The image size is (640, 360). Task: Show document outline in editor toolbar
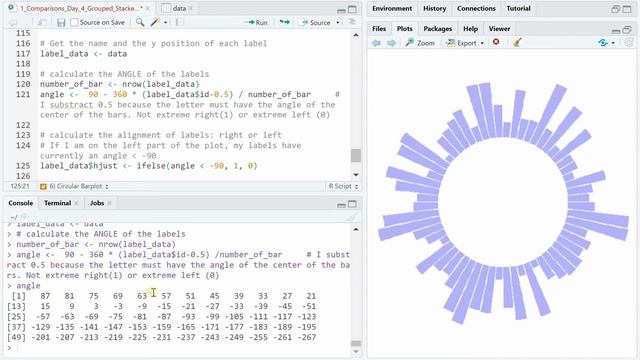pyautogui.click(x=352, y=22)
